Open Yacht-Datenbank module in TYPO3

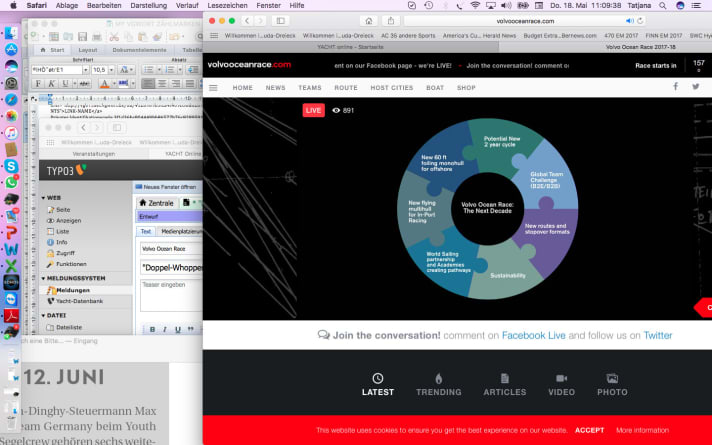pyautogui.click(x=75, y=301)
